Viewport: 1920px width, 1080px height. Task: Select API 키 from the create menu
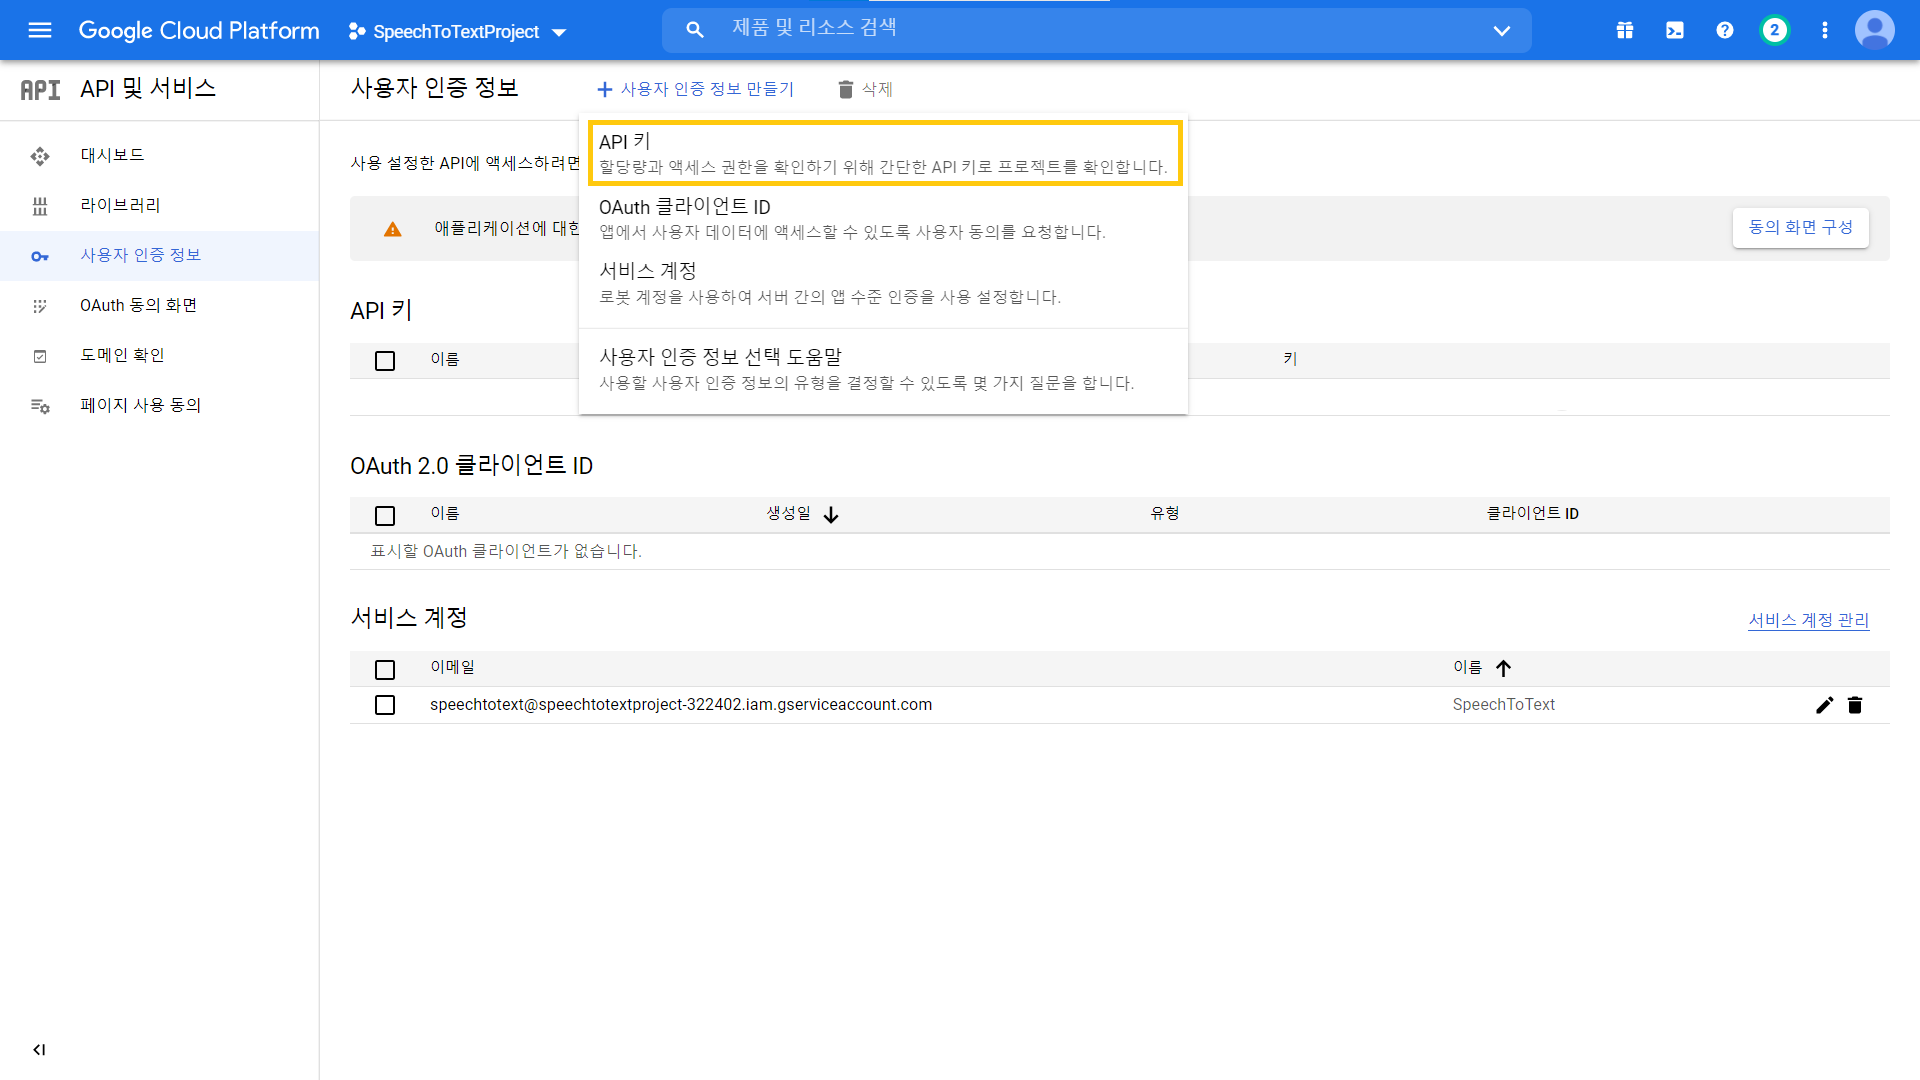point(884,153)
